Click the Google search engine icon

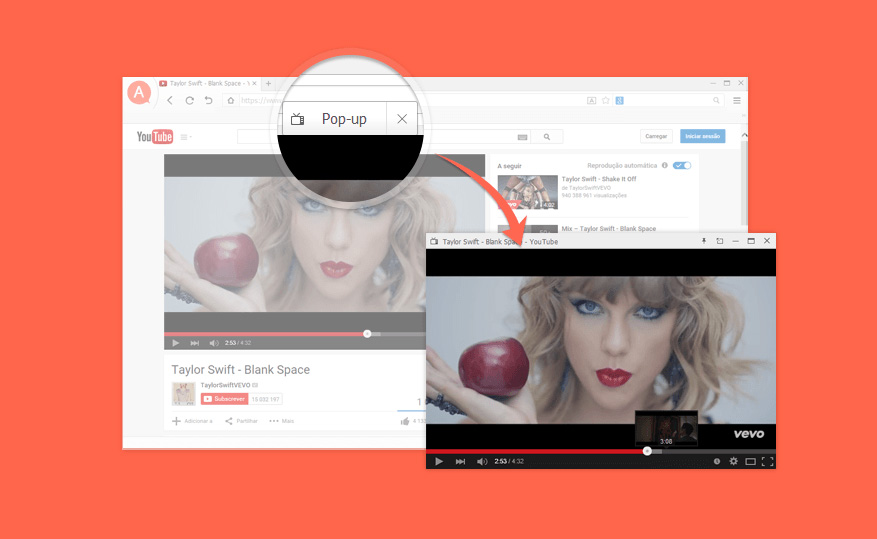(x=620, y=101)
